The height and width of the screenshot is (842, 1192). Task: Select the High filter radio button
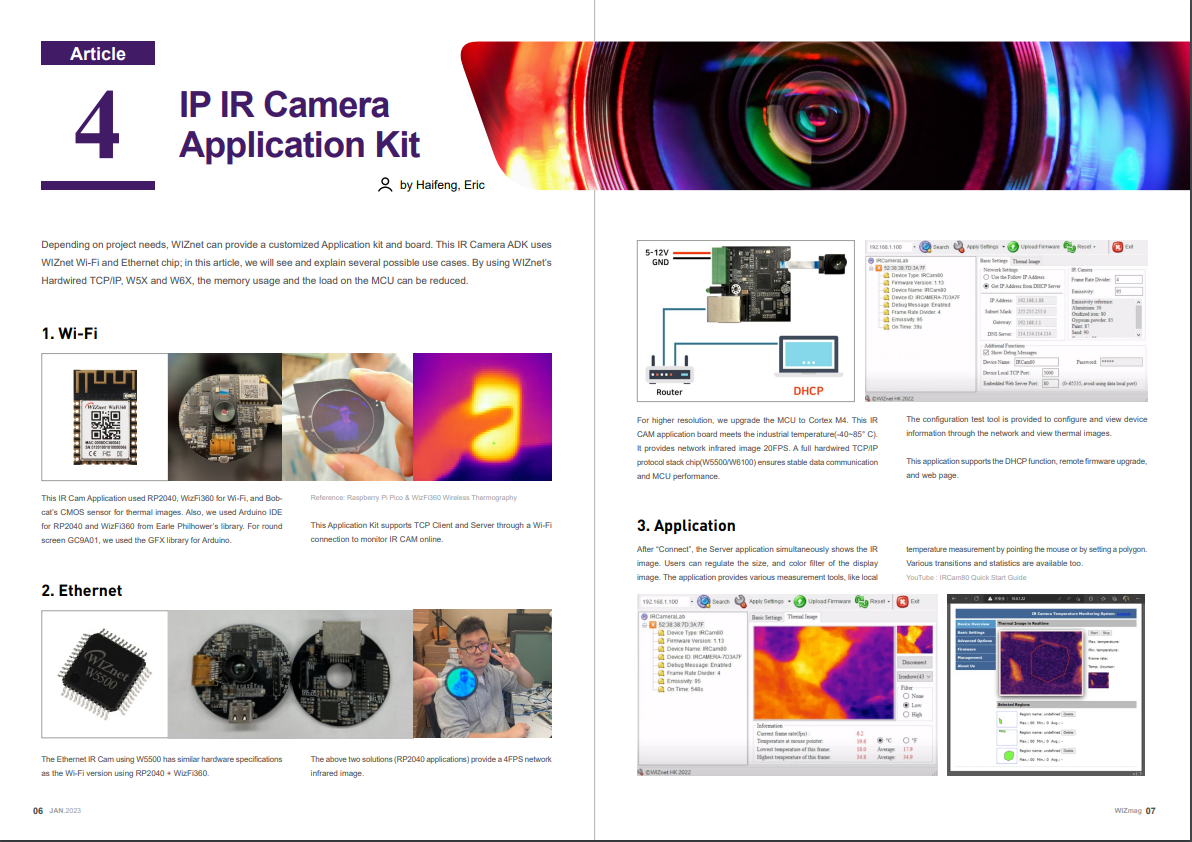[x=906, y=714]
